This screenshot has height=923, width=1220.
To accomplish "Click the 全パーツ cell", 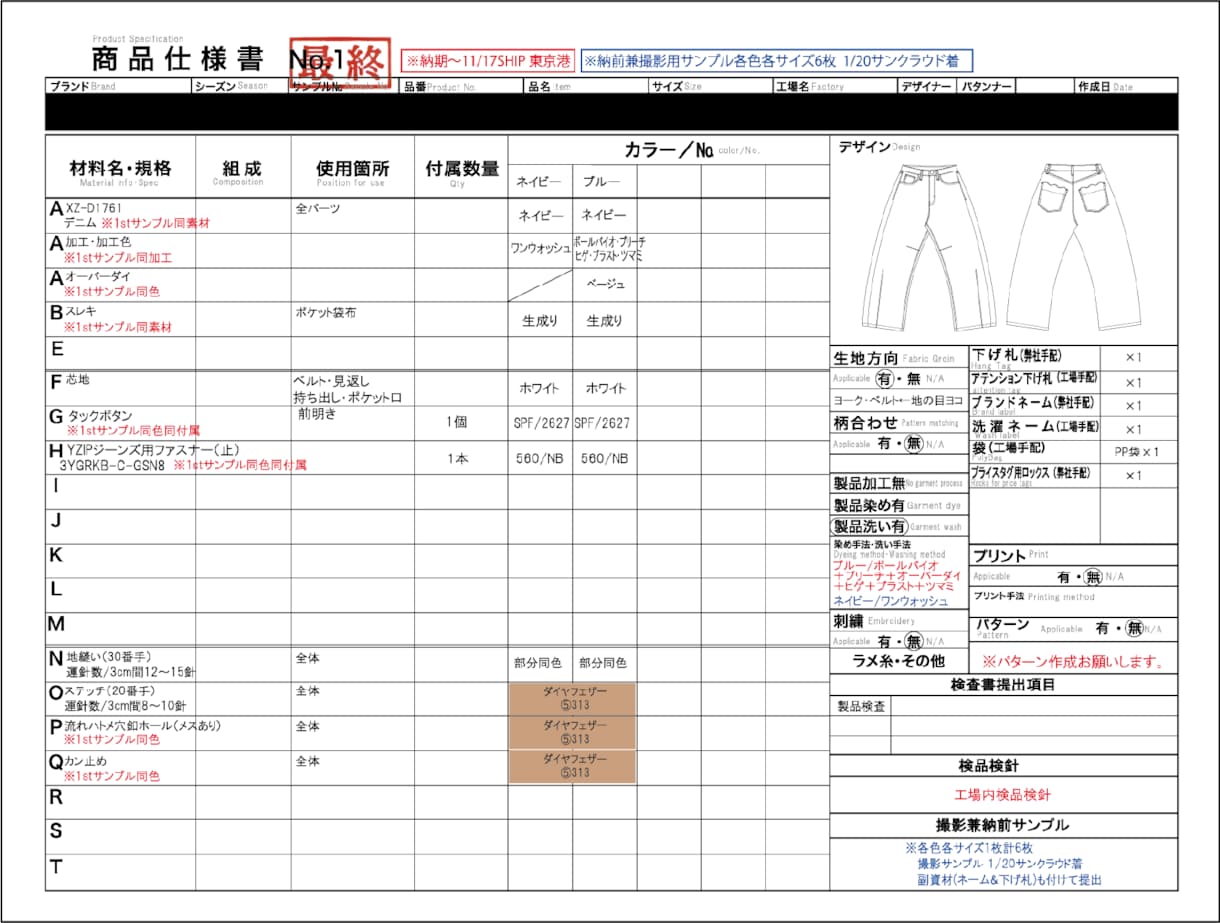I will click(x=318, y=209).
